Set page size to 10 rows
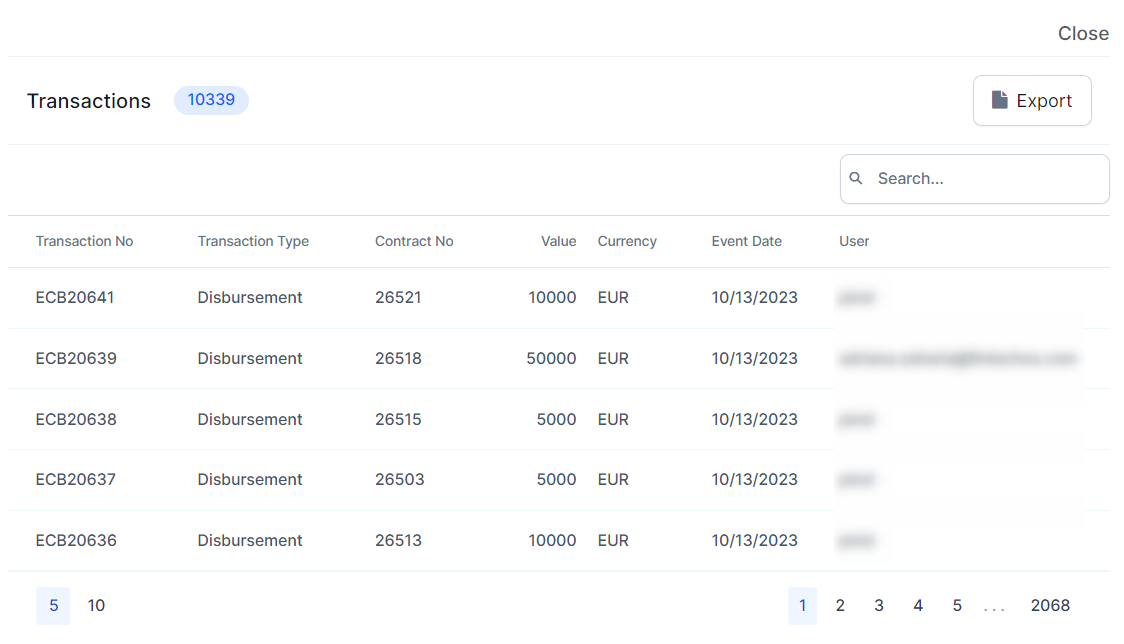The width and height of the screenshot is (1124, 644). (x=96, y=606)
